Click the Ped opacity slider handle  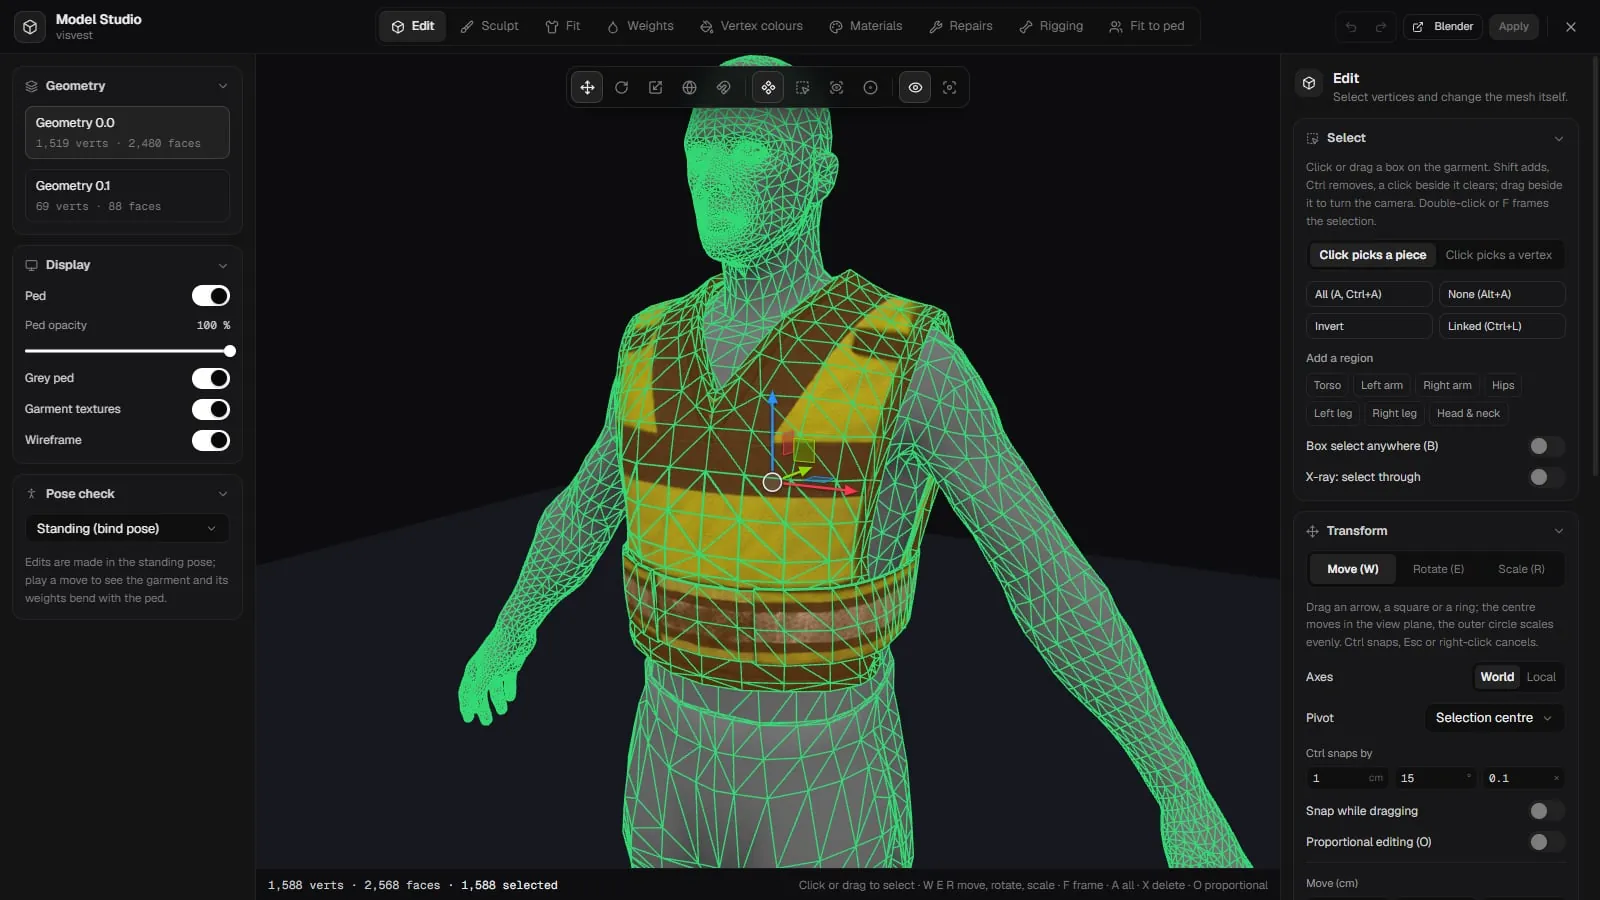[230, 351]
